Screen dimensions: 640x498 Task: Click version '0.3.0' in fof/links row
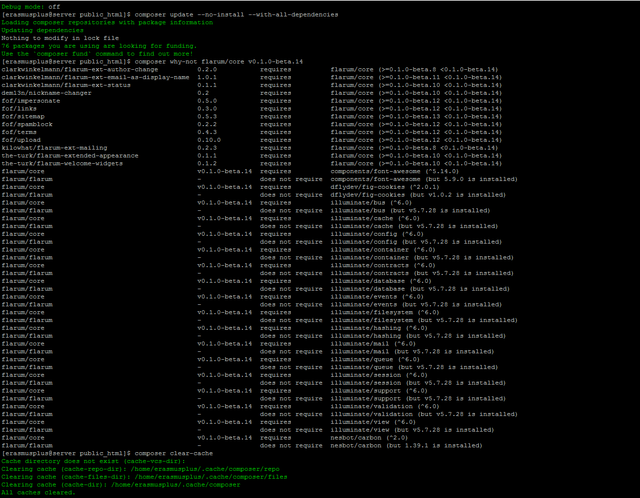tap(207, 109)
